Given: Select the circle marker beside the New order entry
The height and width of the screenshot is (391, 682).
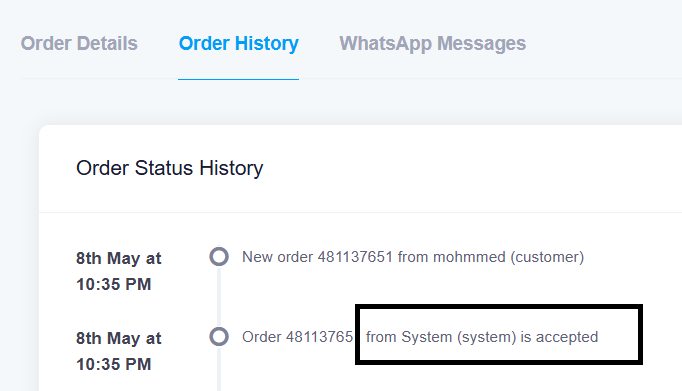Looking at the screenshot, I should tap(219, 257).
